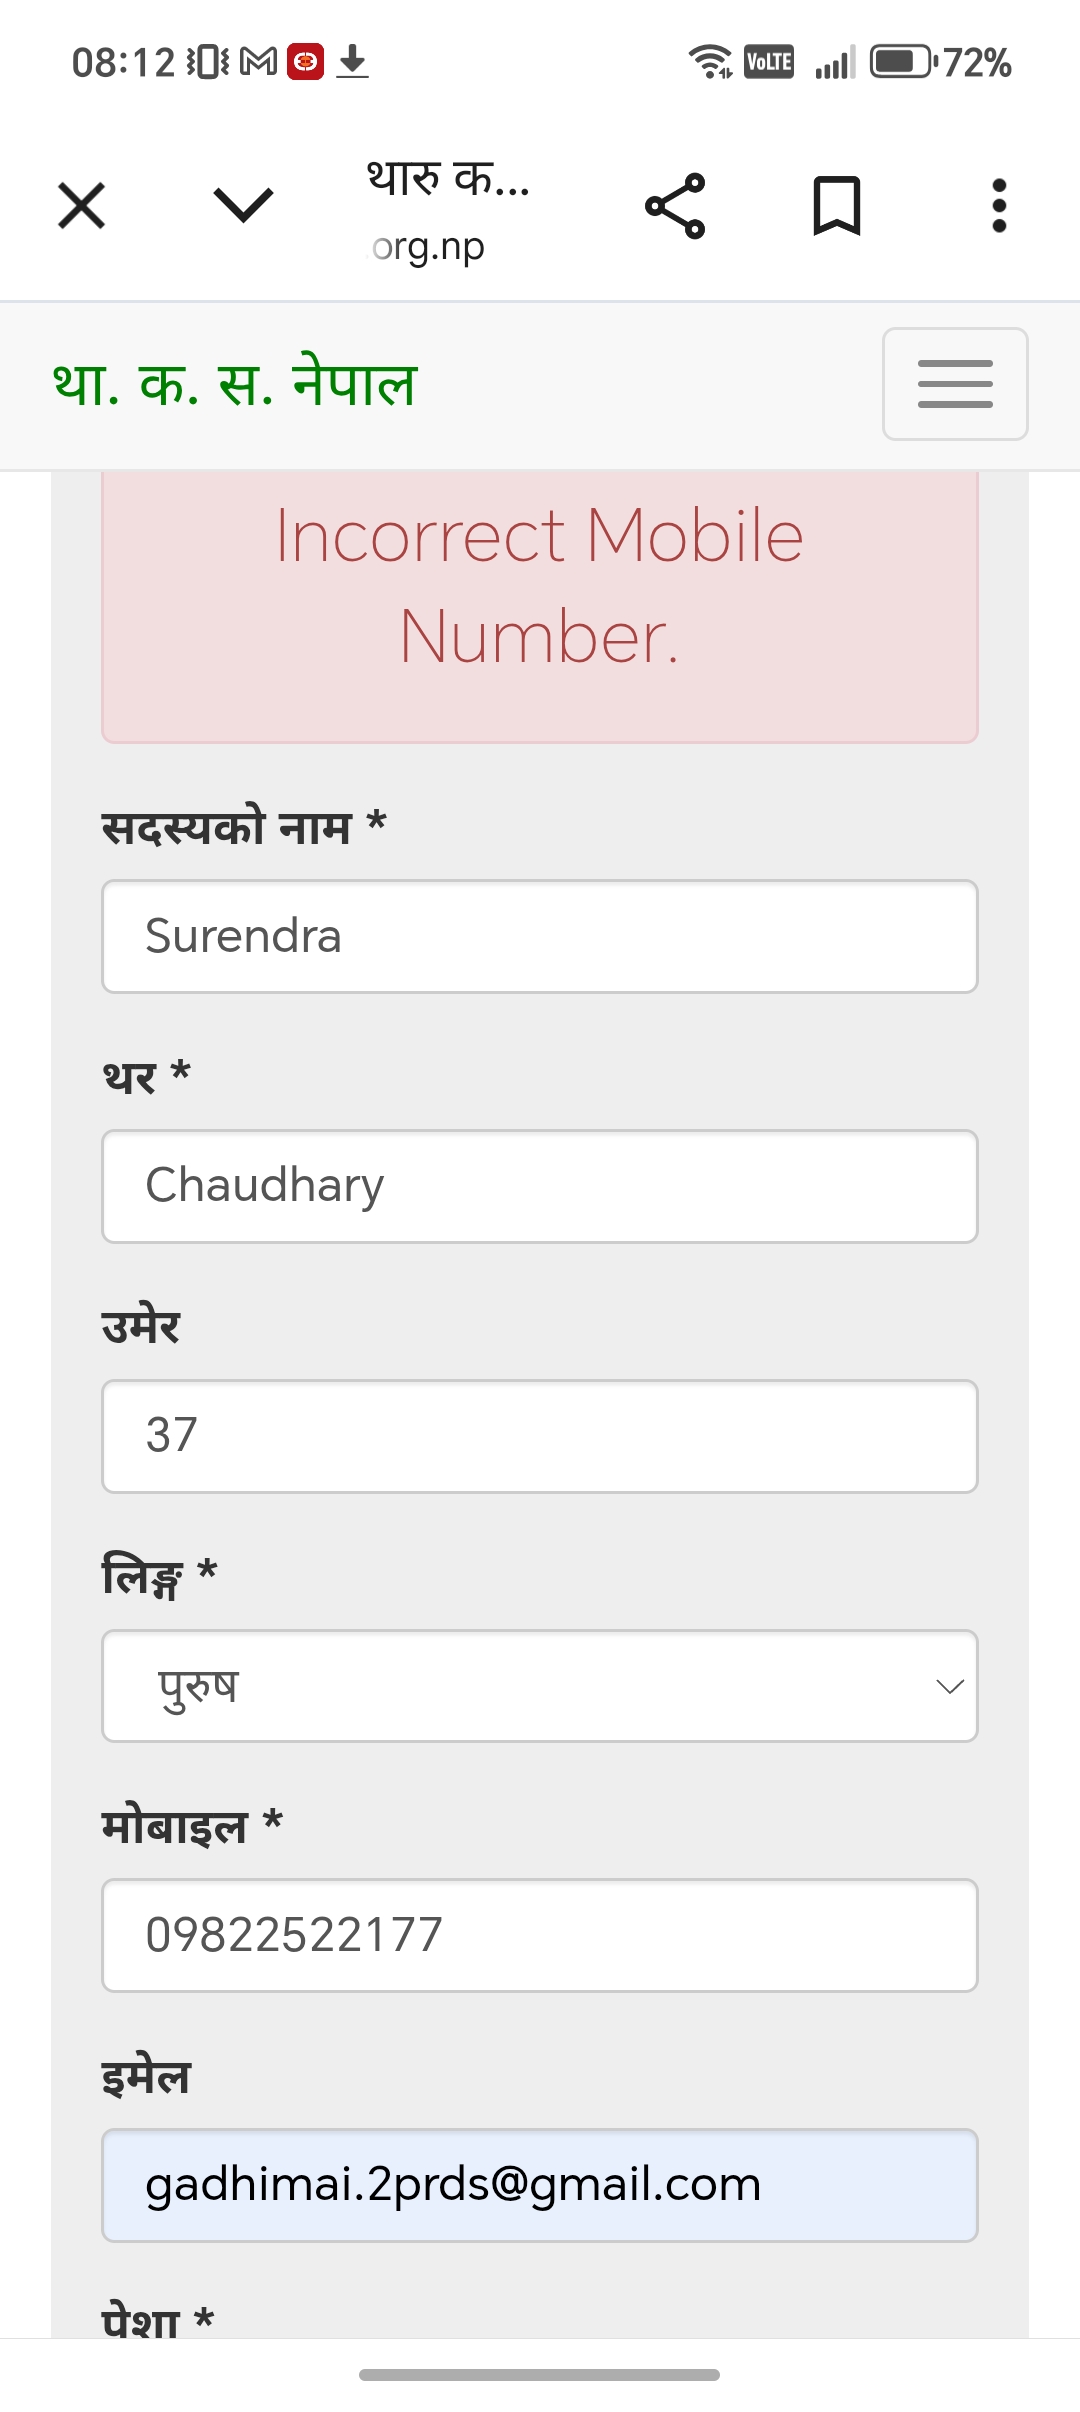The image size is (1080, 2412).
Task: Tap the downward chevron to minimize tab
Action: pyautogui.click(x=243, y=206)
